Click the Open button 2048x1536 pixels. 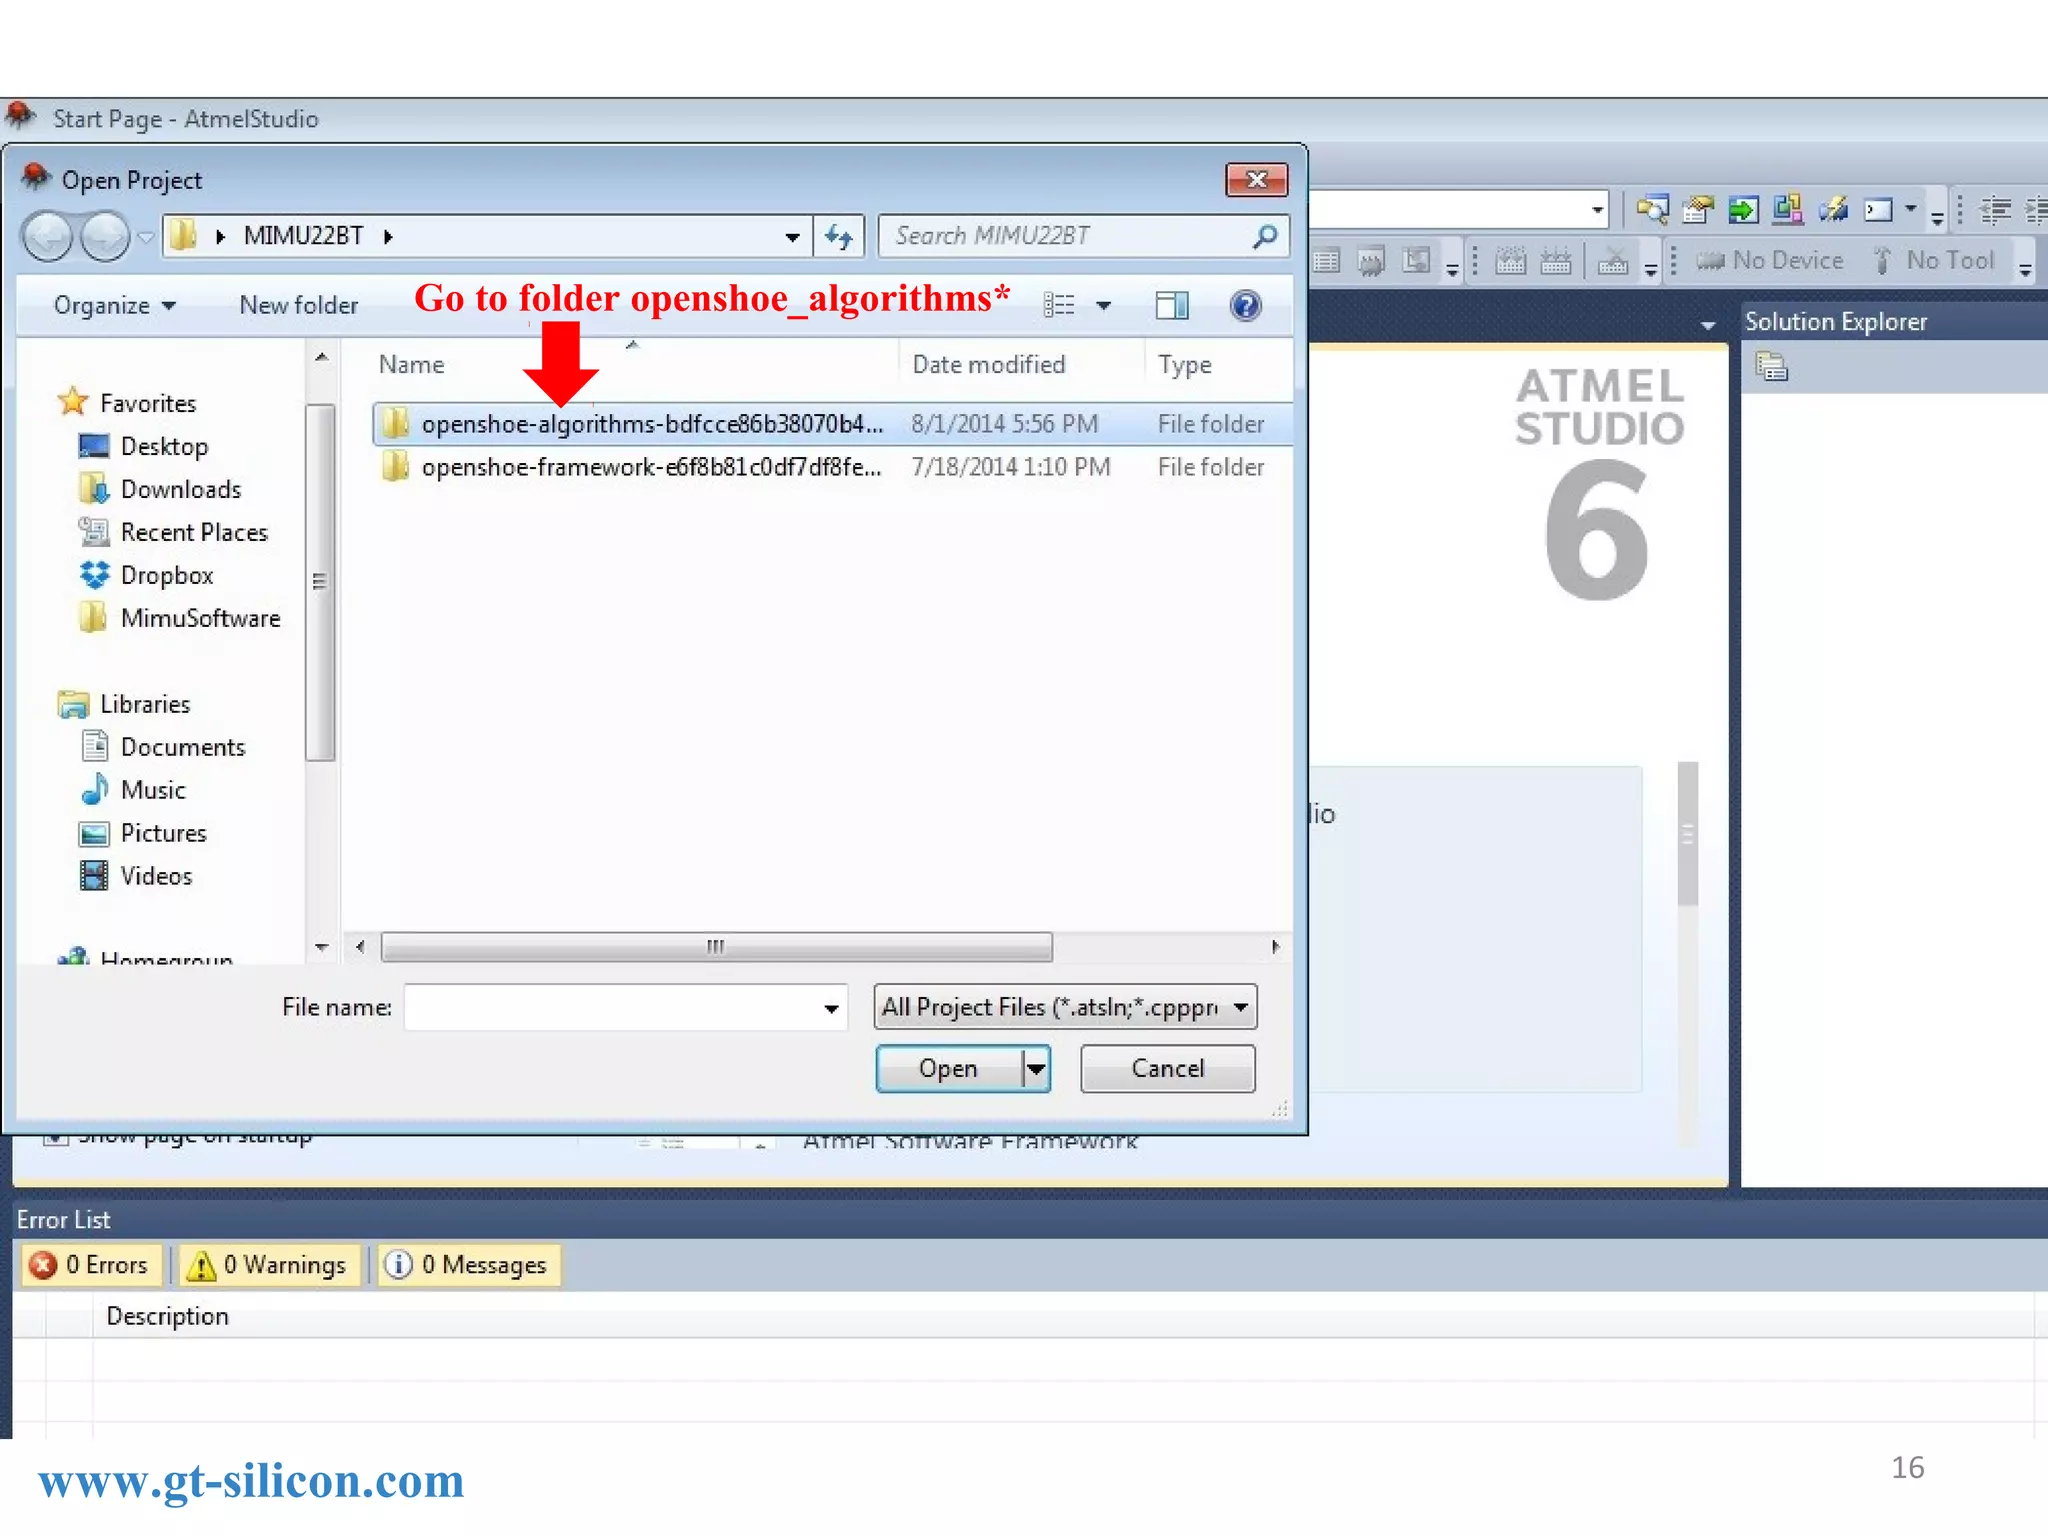click(x=948, y=1069)
